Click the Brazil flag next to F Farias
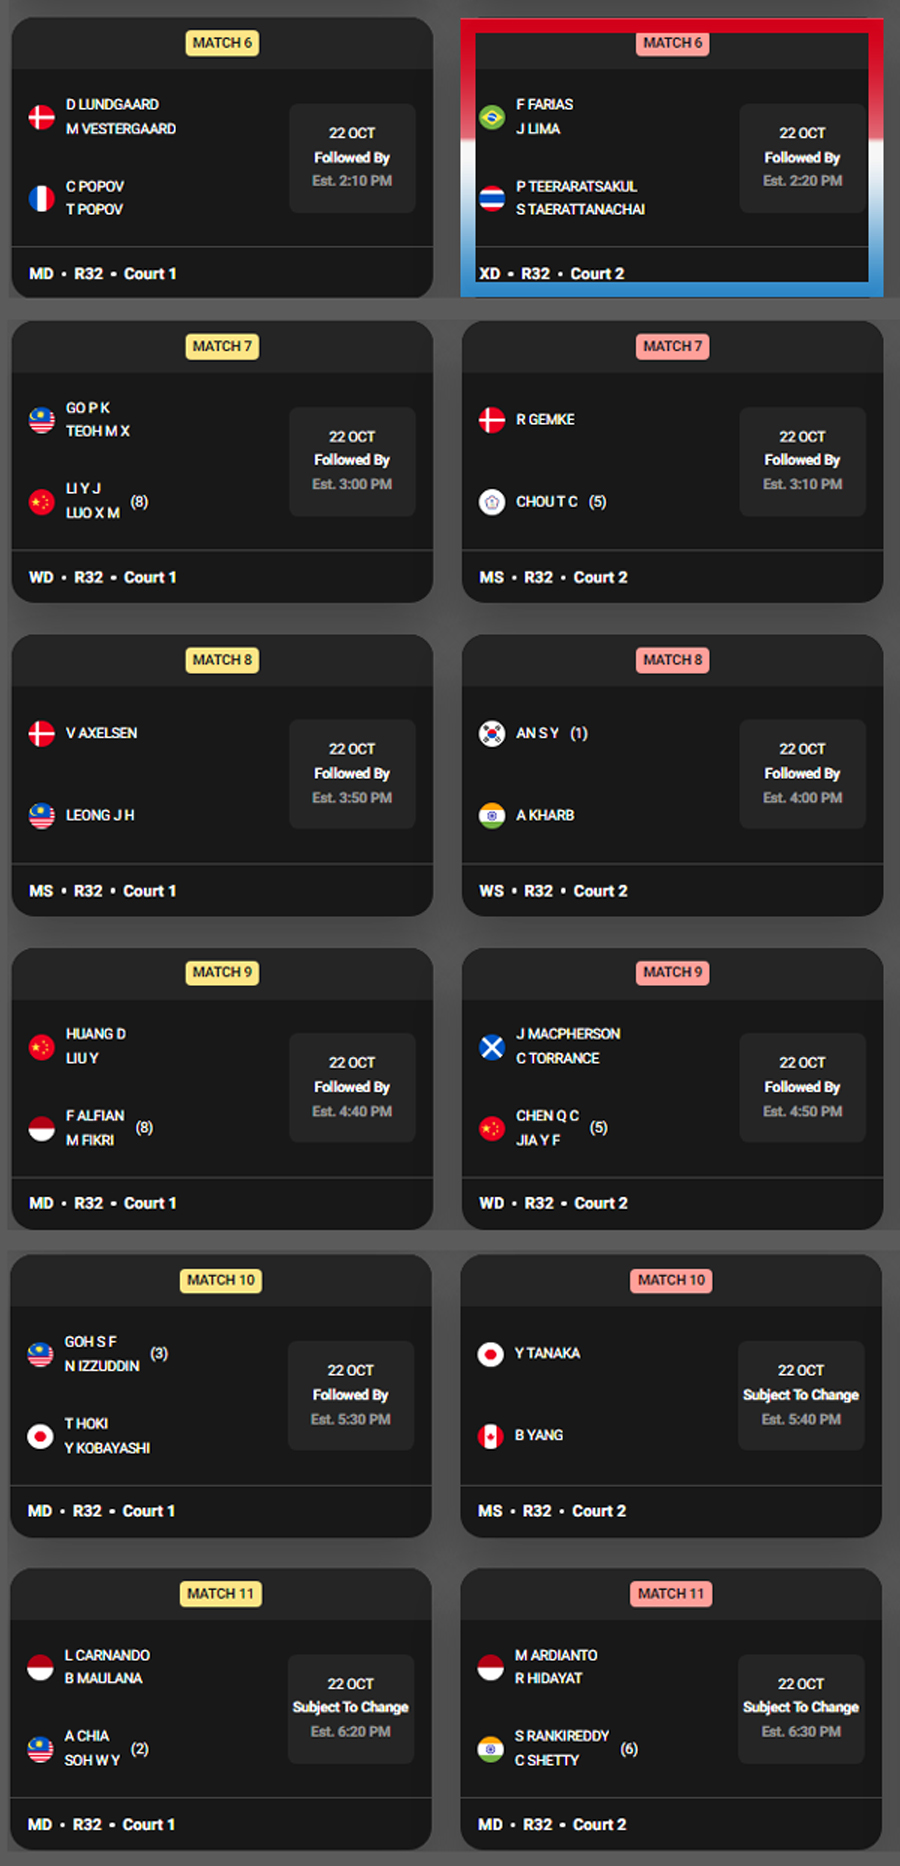The width and height of the screenshot is (900, 1866). 491,117
